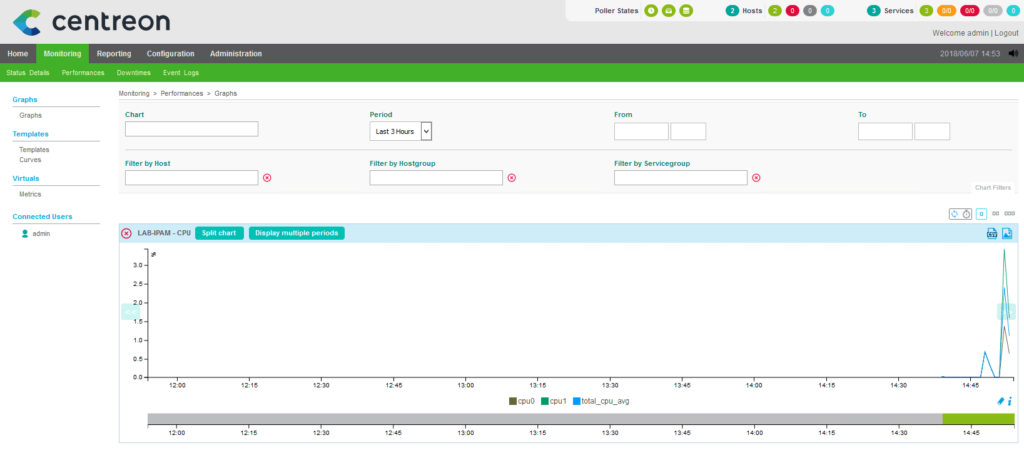
Task: Open Graphs link in sidebar
Action: click(x=31, y=115)
